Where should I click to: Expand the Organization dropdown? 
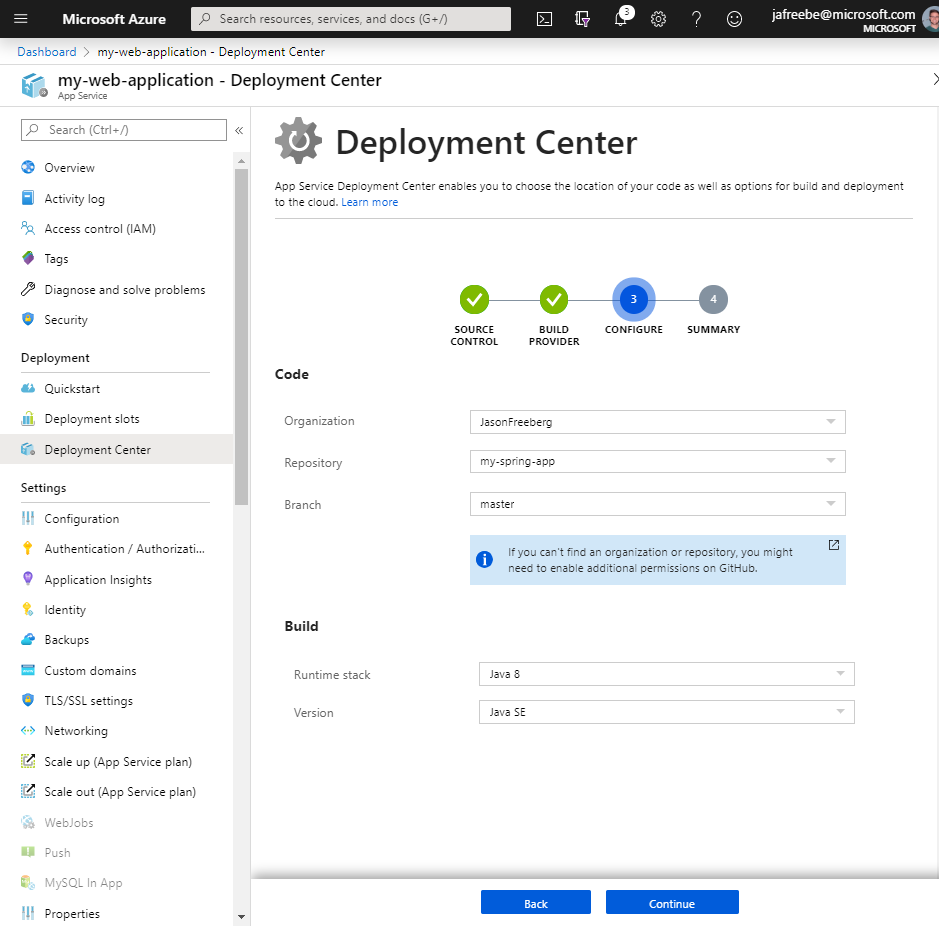point(657,422)
